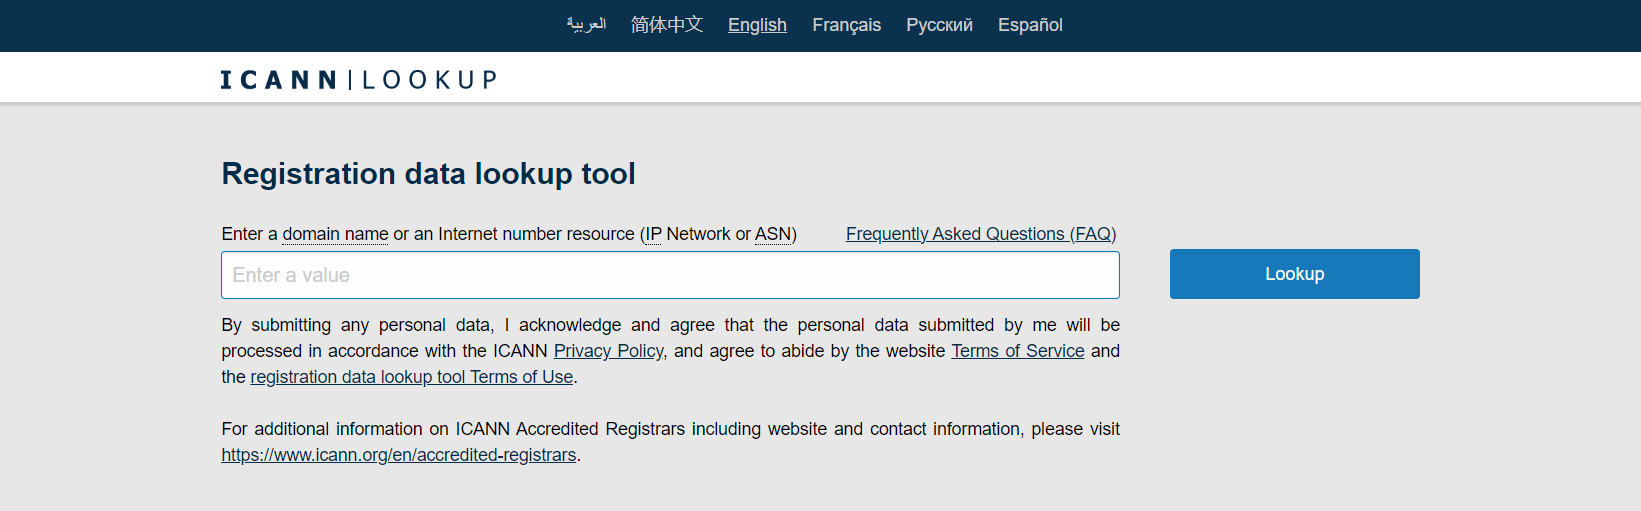
Task: Change site language to Français
Action: click(846, 25)
